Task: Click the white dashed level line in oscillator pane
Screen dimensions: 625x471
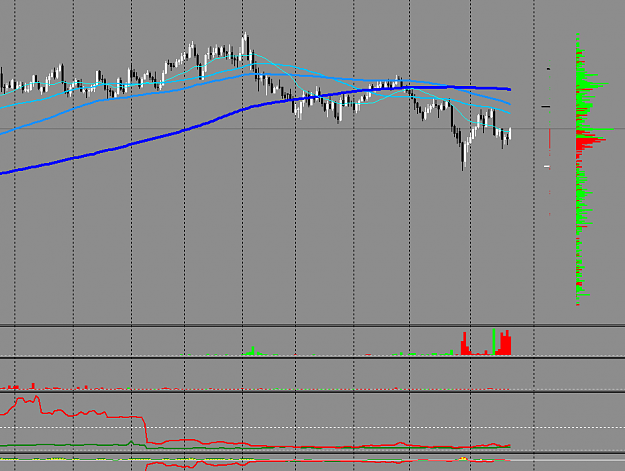Action: coord(312,428)
